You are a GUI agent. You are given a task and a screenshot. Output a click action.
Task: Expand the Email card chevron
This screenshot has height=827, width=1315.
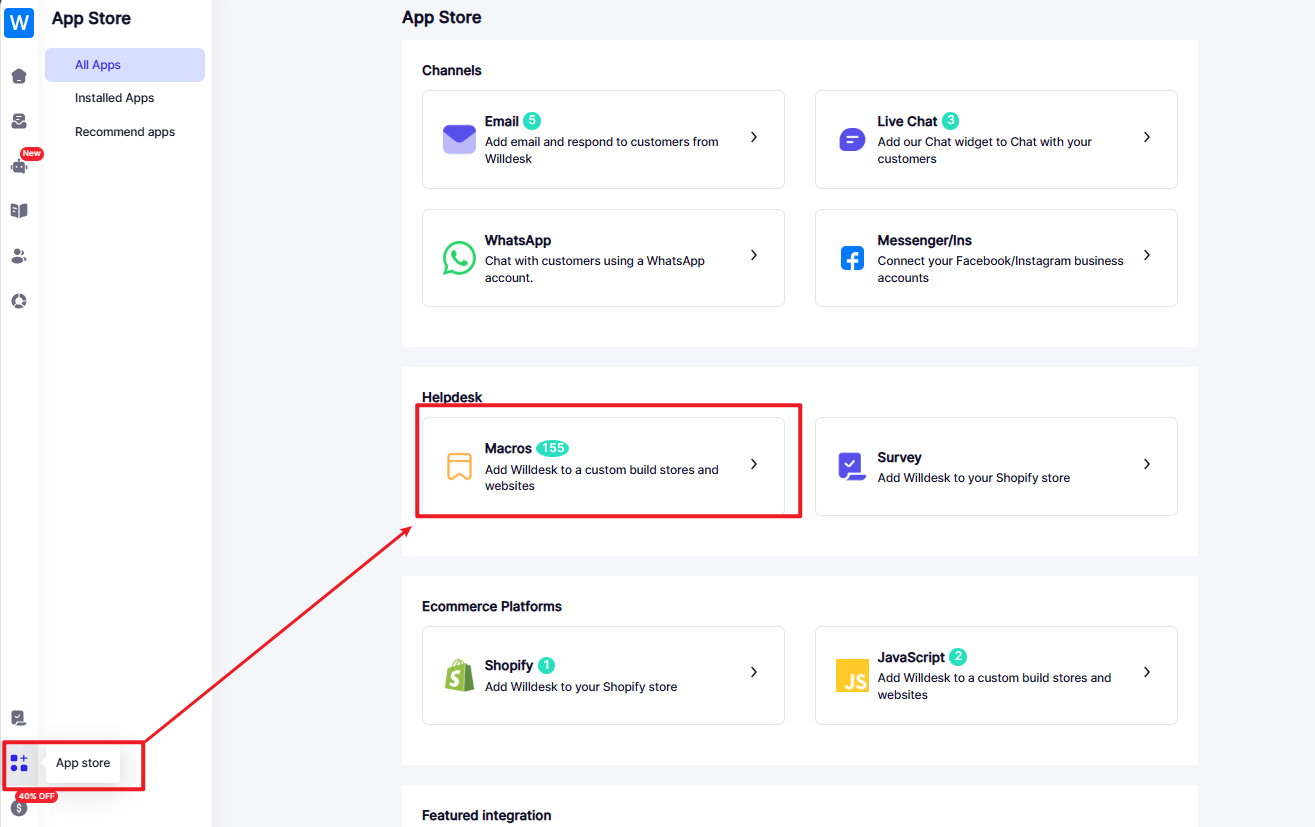pos(754,137)
